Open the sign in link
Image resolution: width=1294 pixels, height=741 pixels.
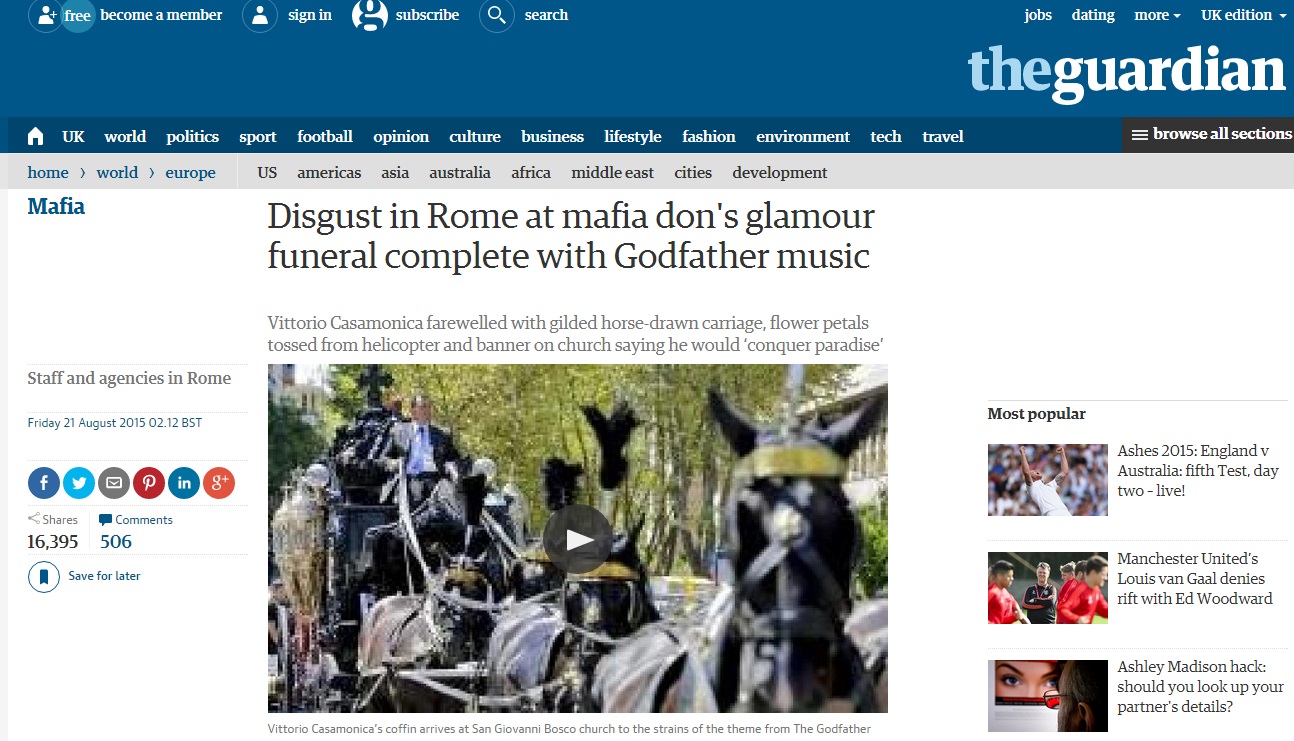pyautogui.click(x=310, y=15)
